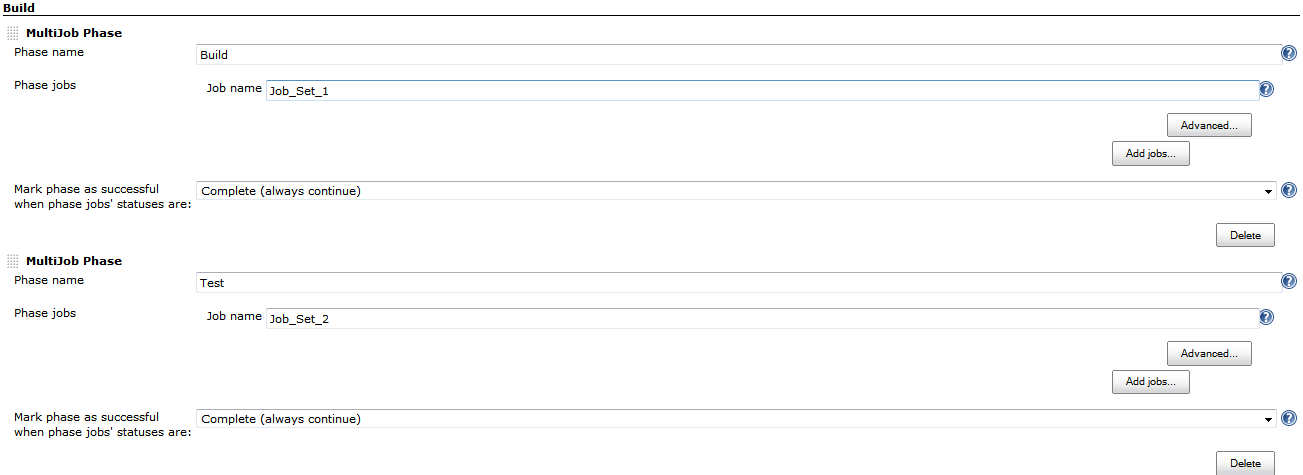The width and height of the screenshot is (1303, 475).
Task: Open help for Test phase status dropdown
Action: click(x=1289, y=418)
